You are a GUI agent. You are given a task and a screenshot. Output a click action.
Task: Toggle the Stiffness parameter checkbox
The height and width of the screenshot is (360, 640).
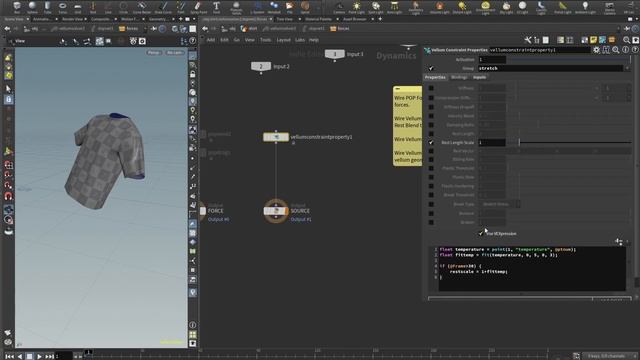pos(431,88)
